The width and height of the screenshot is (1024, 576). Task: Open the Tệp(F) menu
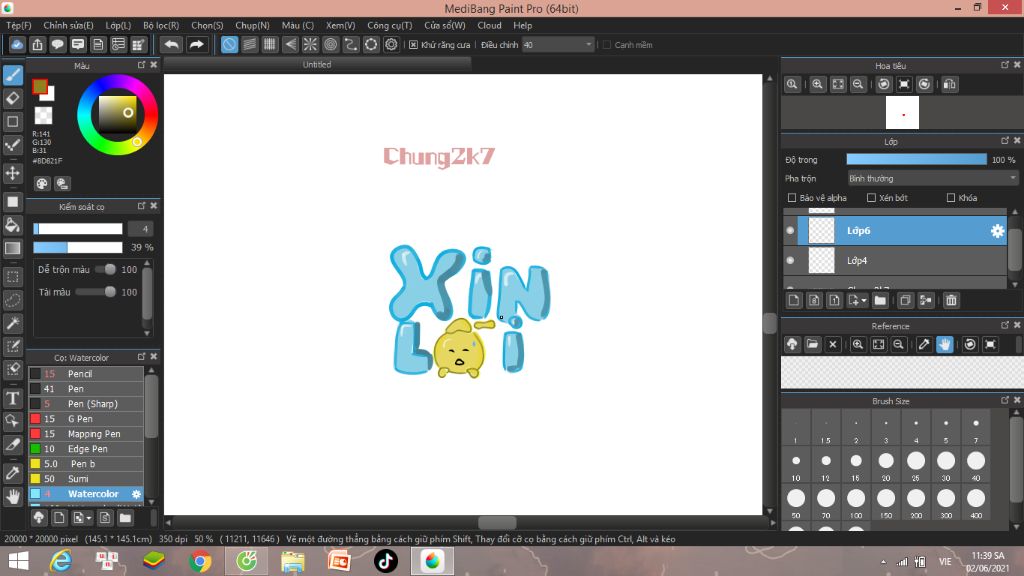[x=19, y=25]
